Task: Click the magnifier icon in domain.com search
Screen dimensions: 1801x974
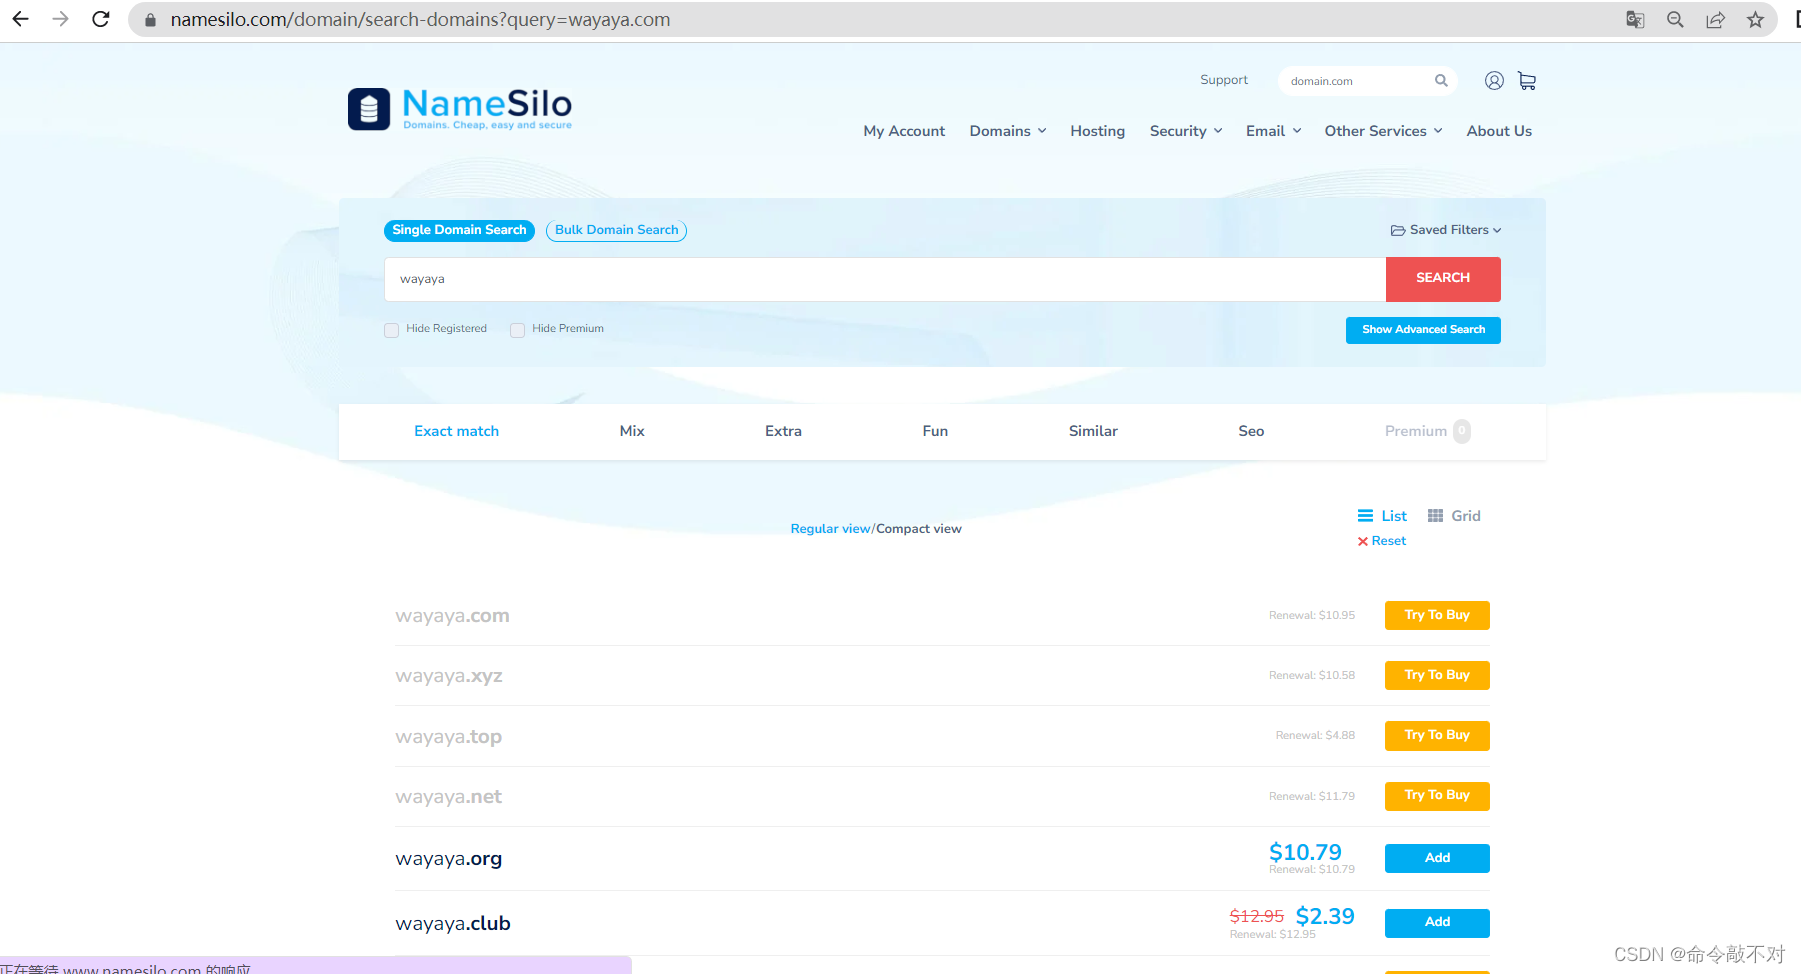Action: pyautogui.click(x=1441, y=81)
